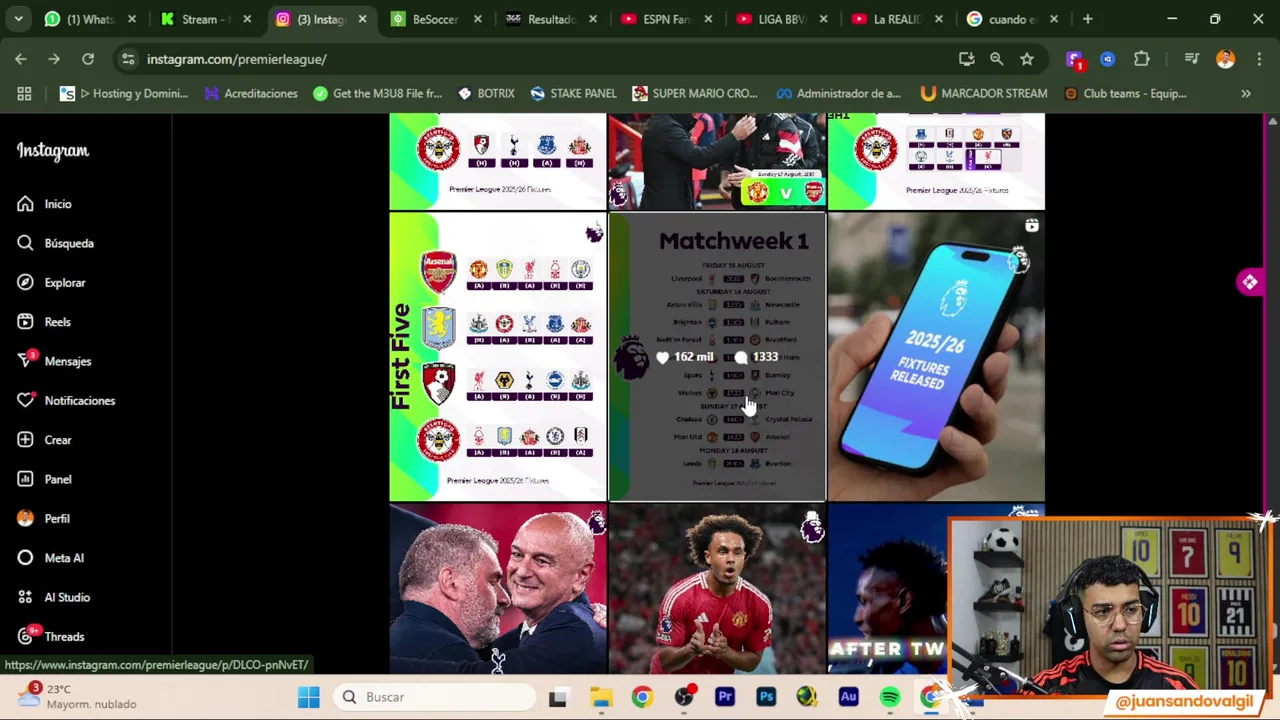The image size is (1280, 720).
Task: Switch to the ESPN Fan tab
Action: [x=666, y=19]
